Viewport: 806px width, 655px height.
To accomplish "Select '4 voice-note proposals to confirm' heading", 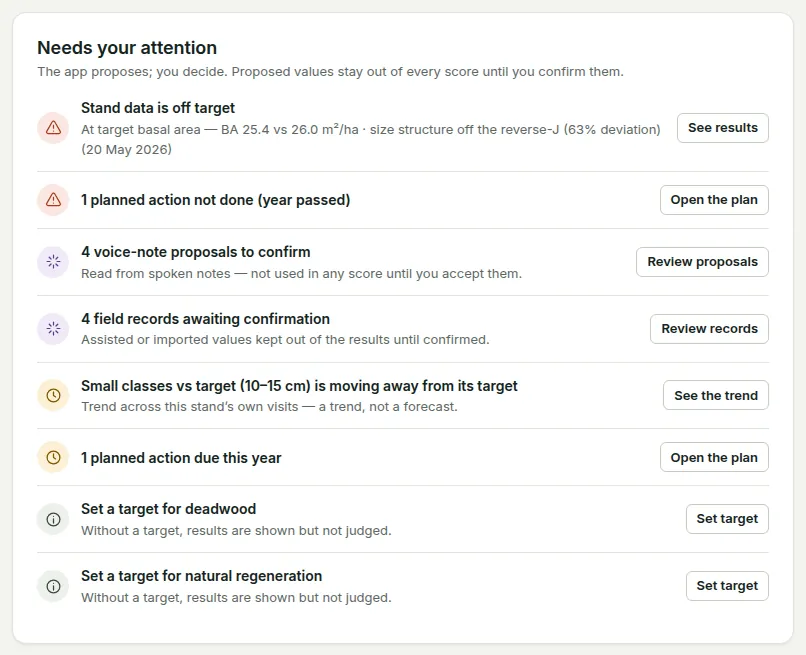I will [x=196, y=252].
